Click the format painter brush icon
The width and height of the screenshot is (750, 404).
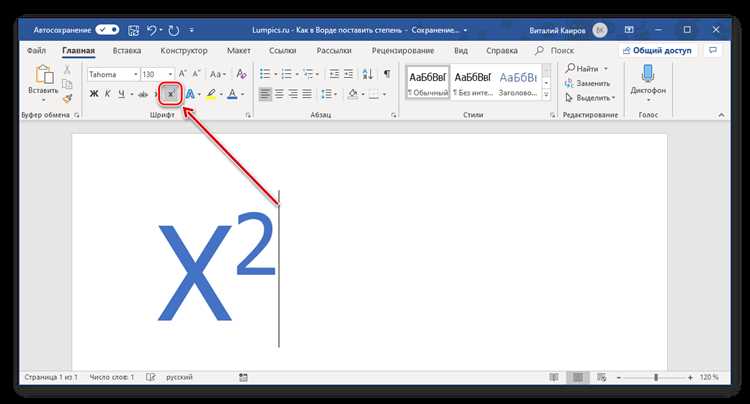tap(67, 98)
